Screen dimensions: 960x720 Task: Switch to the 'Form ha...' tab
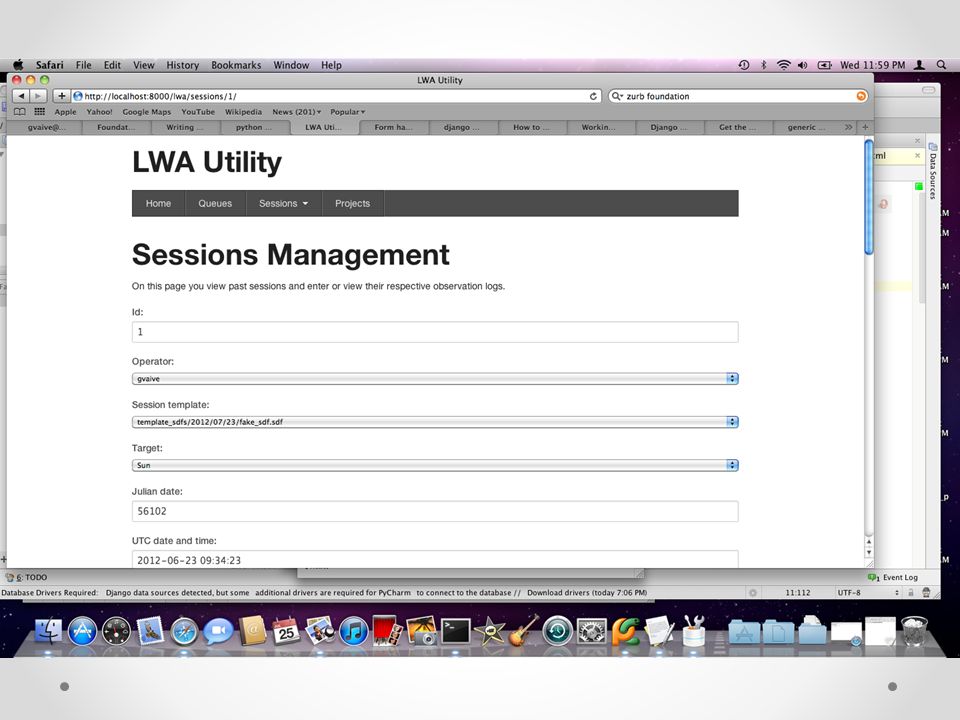(393, 127)
